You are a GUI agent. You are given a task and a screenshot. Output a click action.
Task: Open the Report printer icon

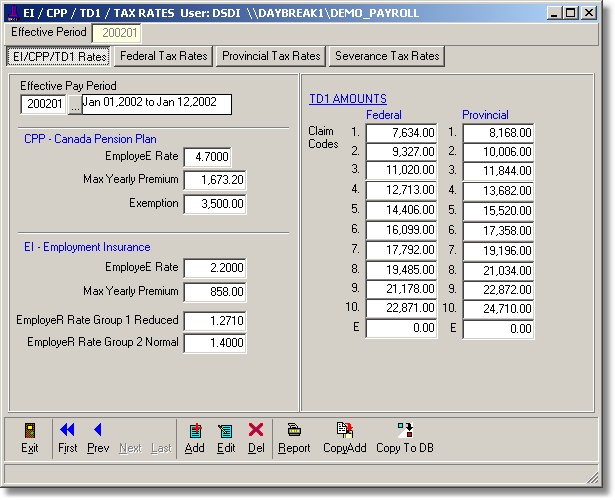coord(294,430)
